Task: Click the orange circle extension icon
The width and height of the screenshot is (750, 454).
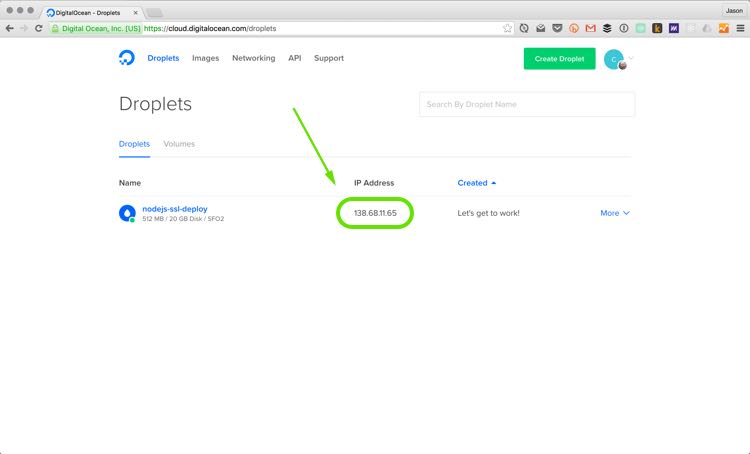Action: [574, 28]
